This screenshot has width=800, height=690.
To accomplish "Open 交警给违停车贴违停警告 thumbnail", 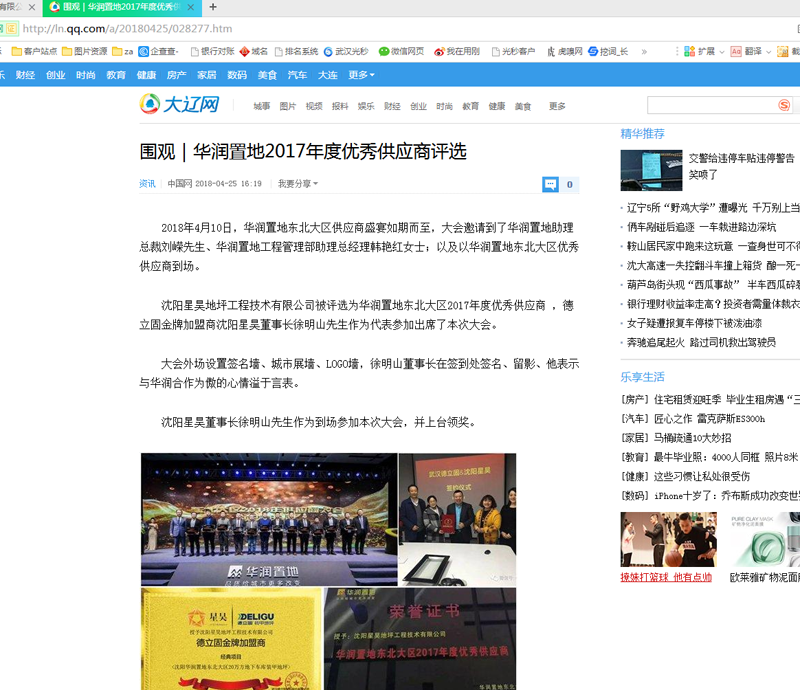I will pos(652,170).
